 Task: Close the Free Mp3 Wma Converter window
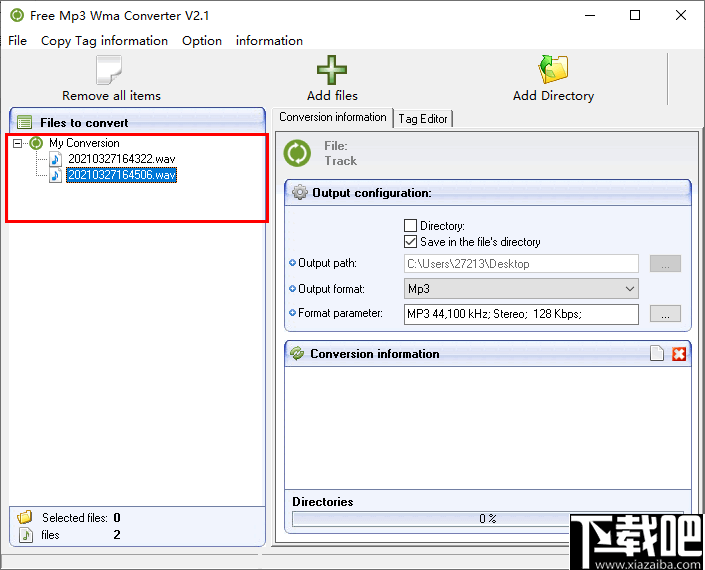(x=681, y=15)
